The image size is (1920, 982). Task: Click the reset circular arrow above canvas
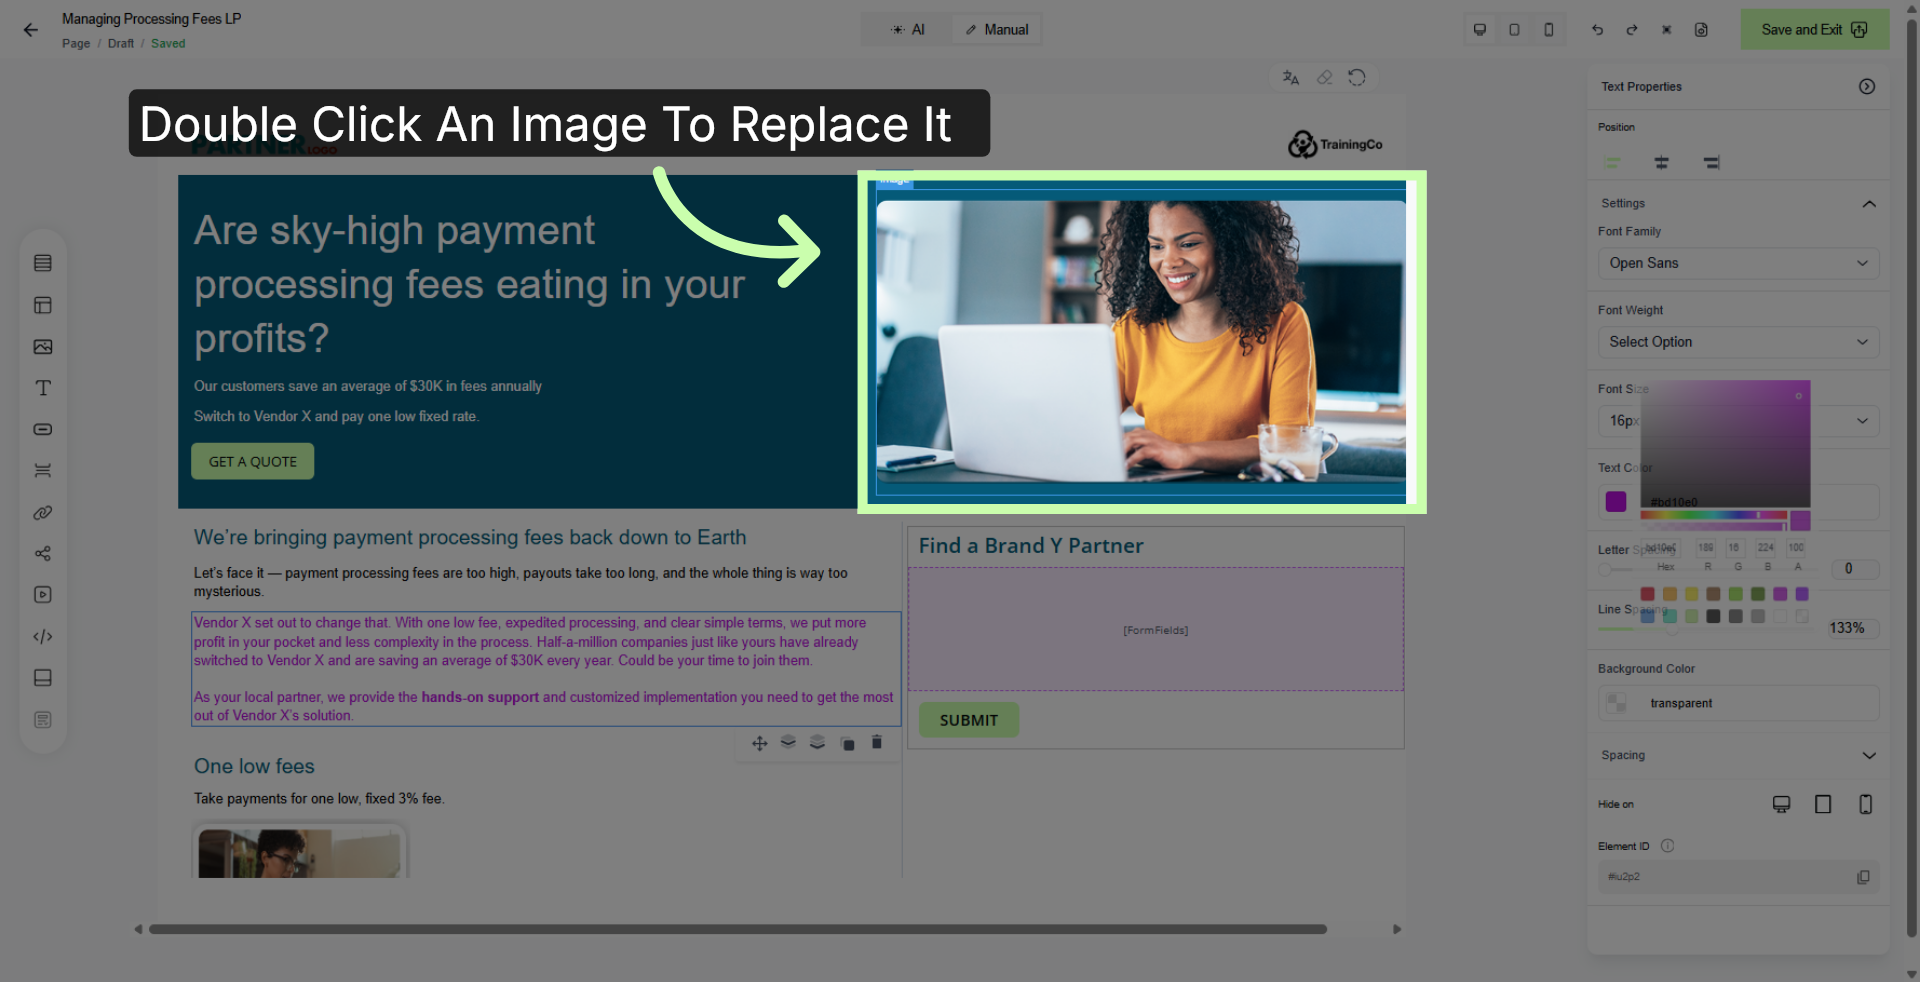(1357, 78)
